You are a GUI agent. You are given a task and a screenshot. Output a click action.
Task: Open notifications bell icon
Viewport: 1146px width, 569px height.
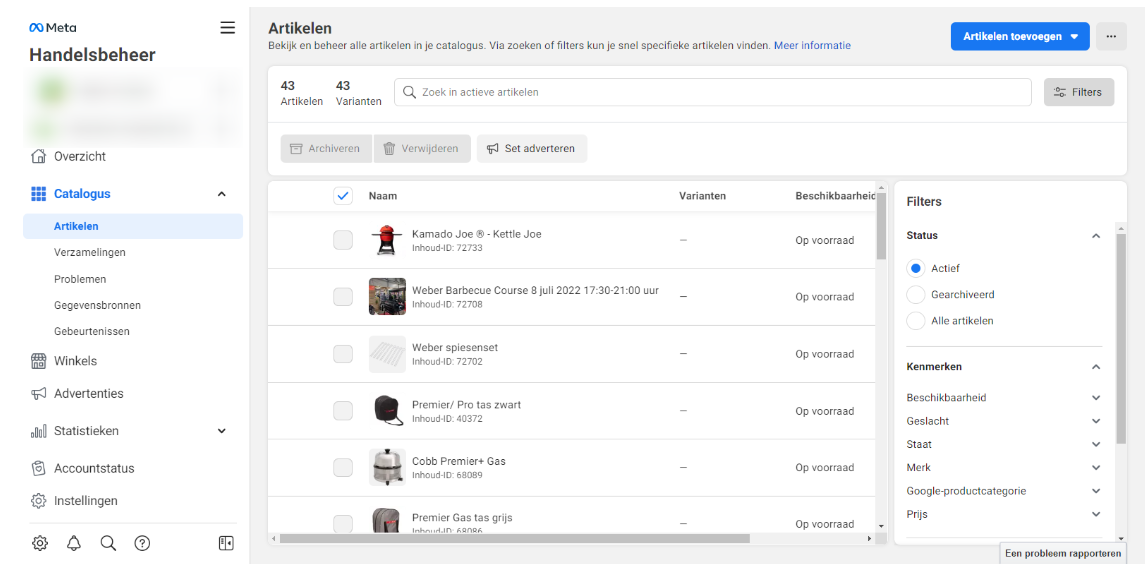coord(74,543)
